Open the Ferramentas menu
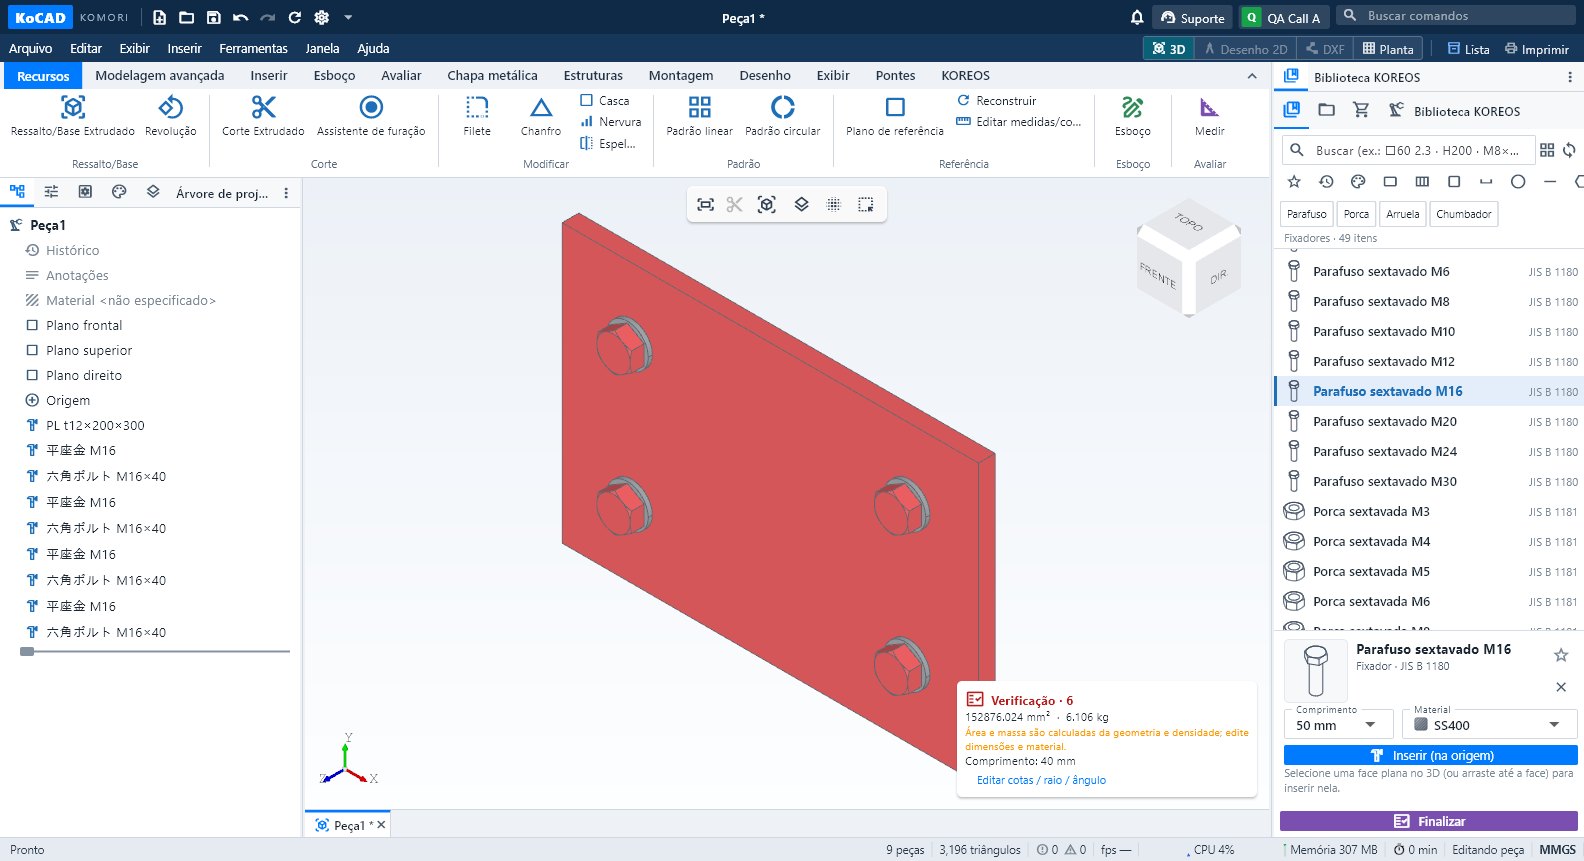The width and height of the screenshot is (1584, 861). tap(253, 48)
